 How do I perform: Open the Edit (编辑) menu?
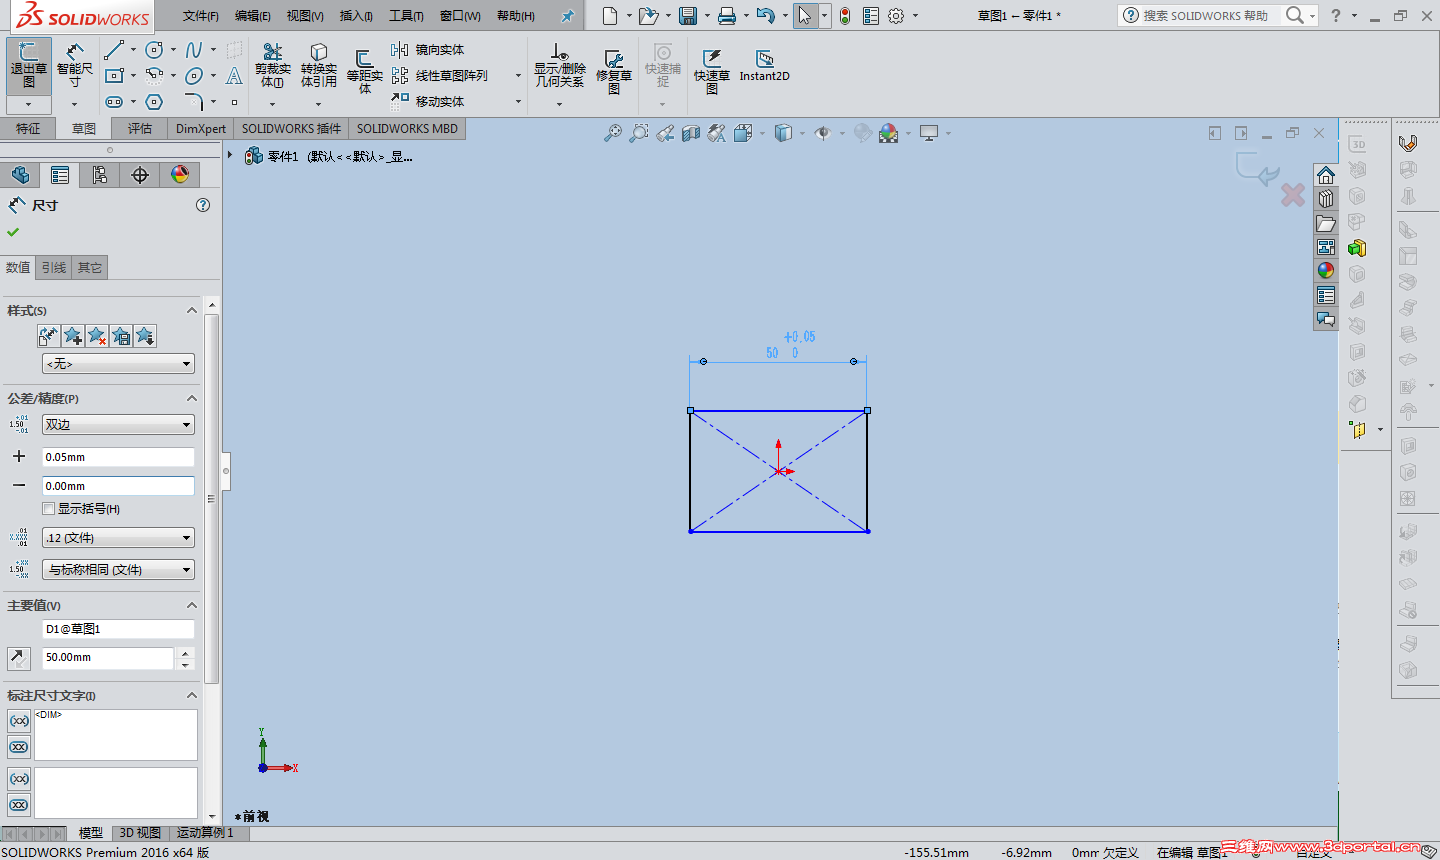coord(253,16)
